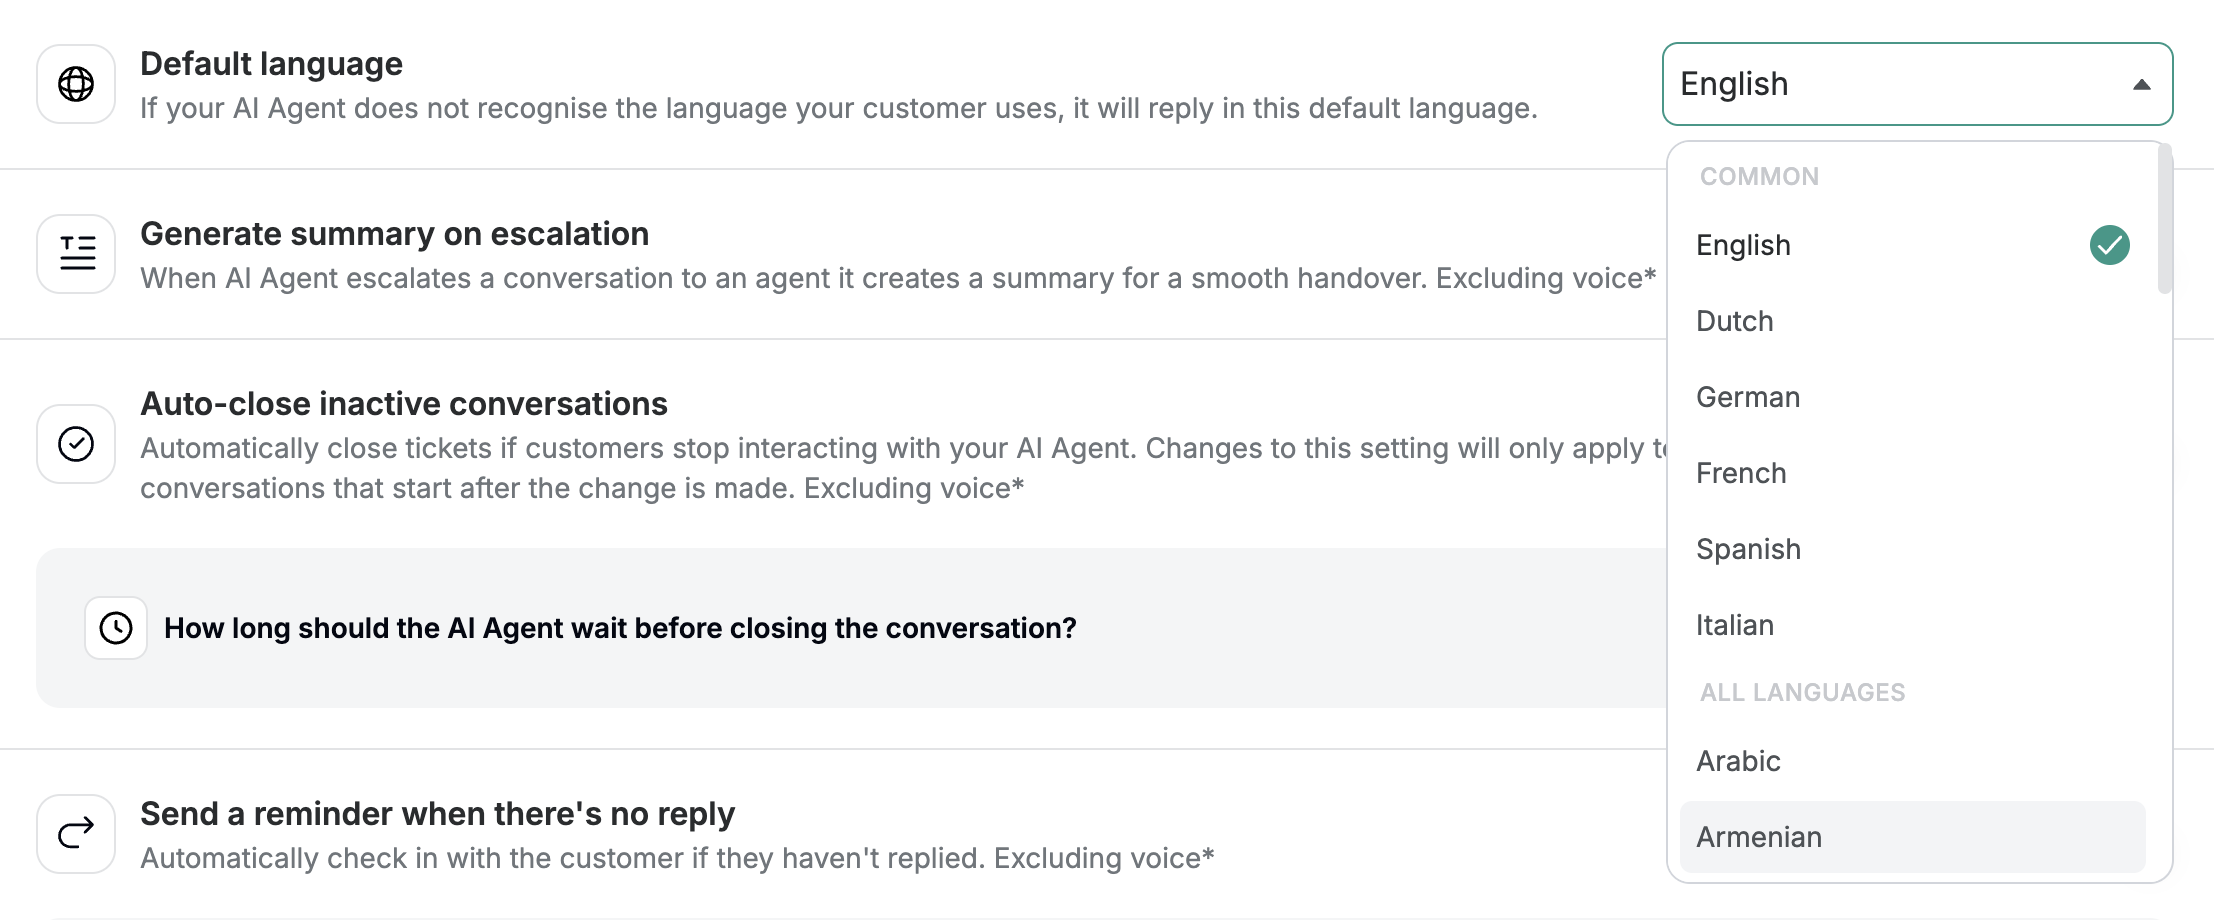This screenshot has width=2214, height=920.
Task: Collapse the language dropdown via caret arrow
Action: point(2141,85)
